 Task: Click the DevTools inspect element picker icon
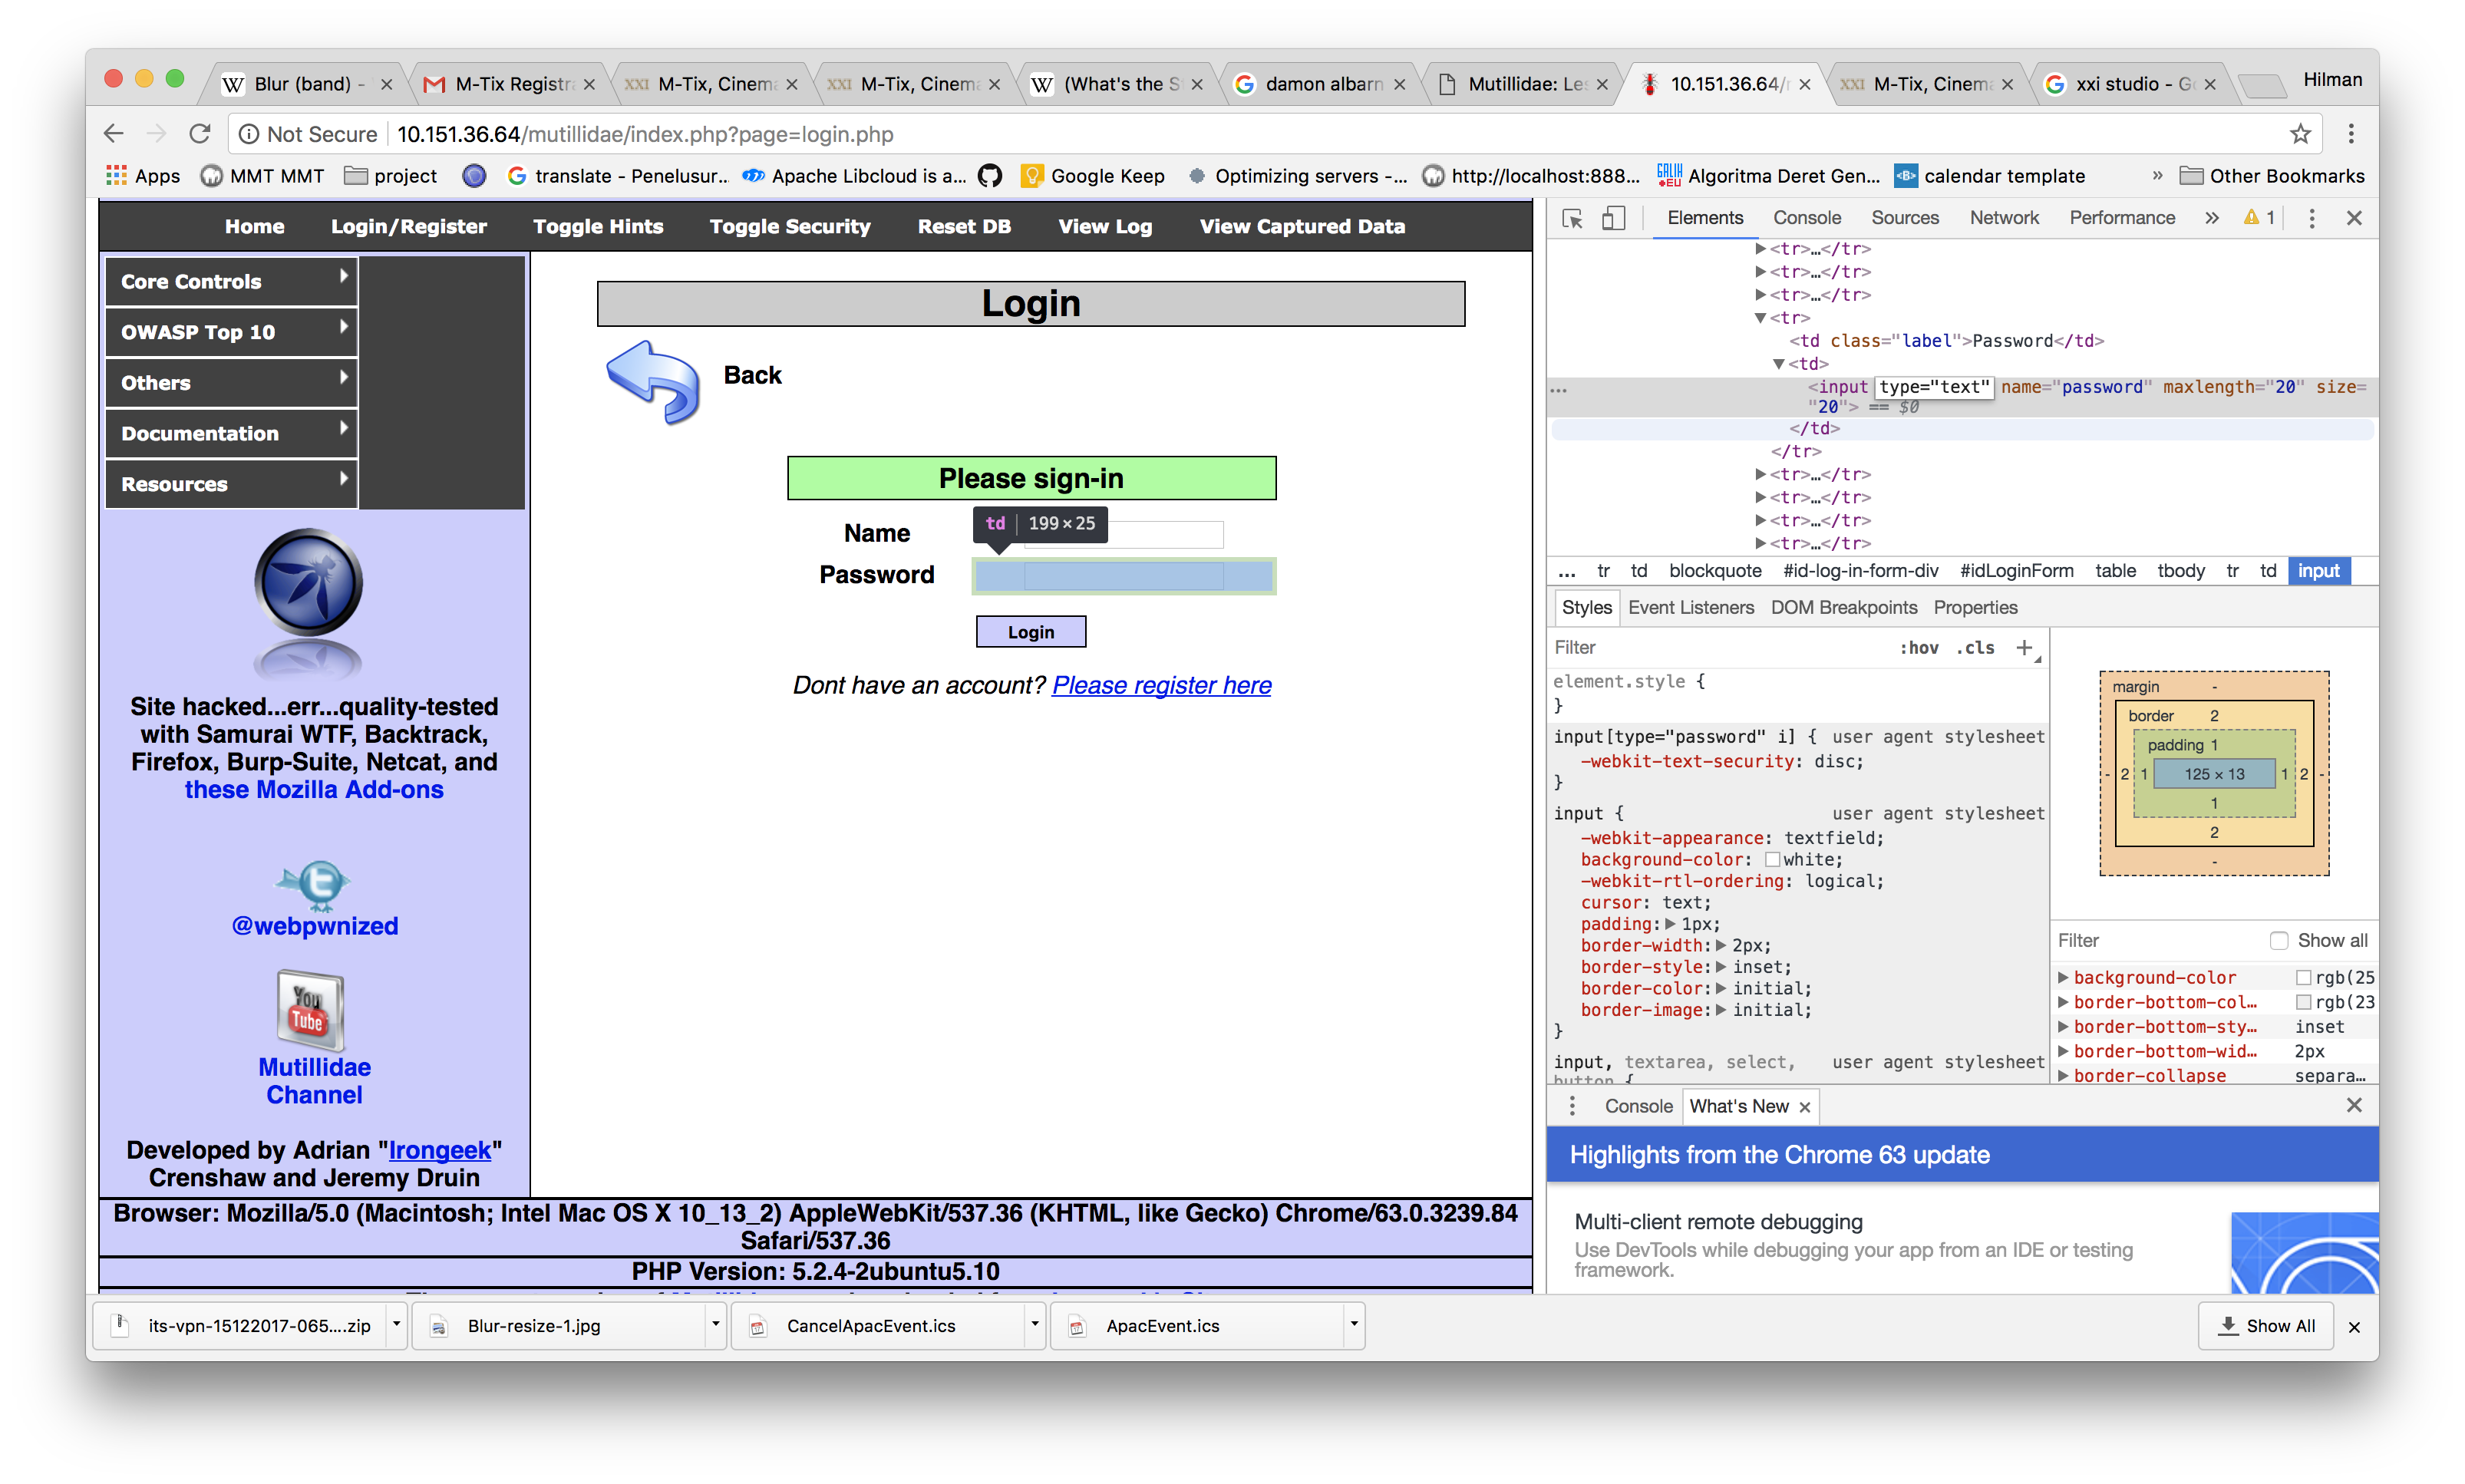click(x=1572, y=218)
